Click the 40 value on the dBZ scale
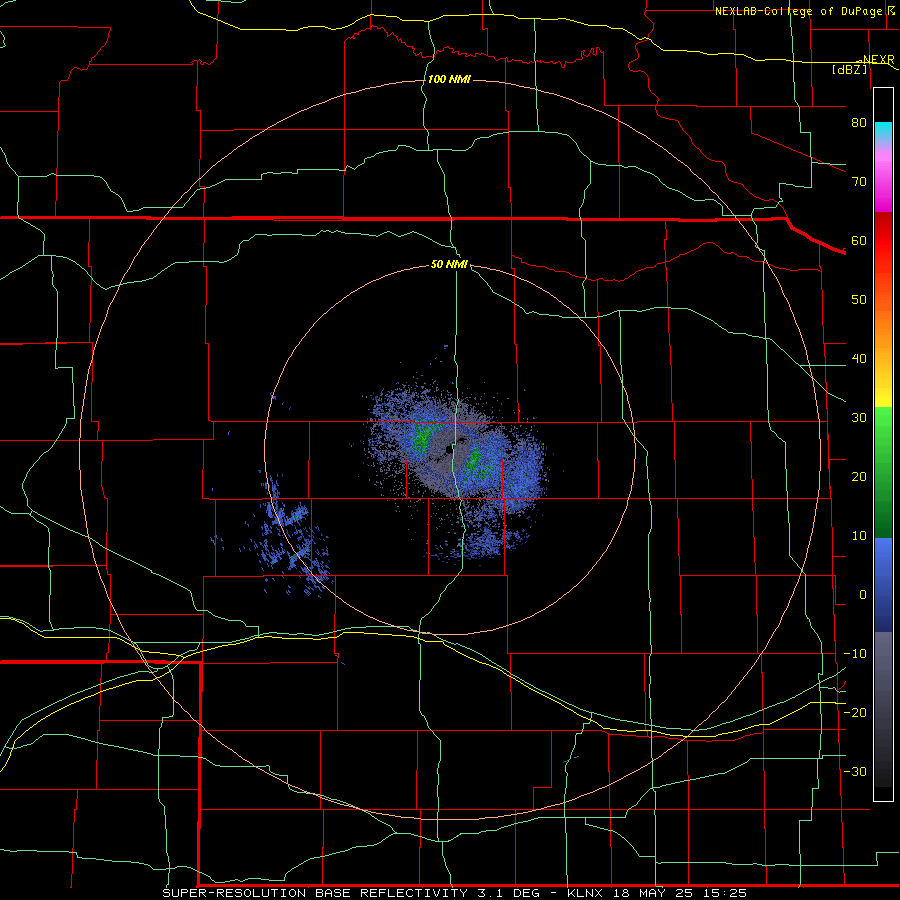 click(859, 359)
